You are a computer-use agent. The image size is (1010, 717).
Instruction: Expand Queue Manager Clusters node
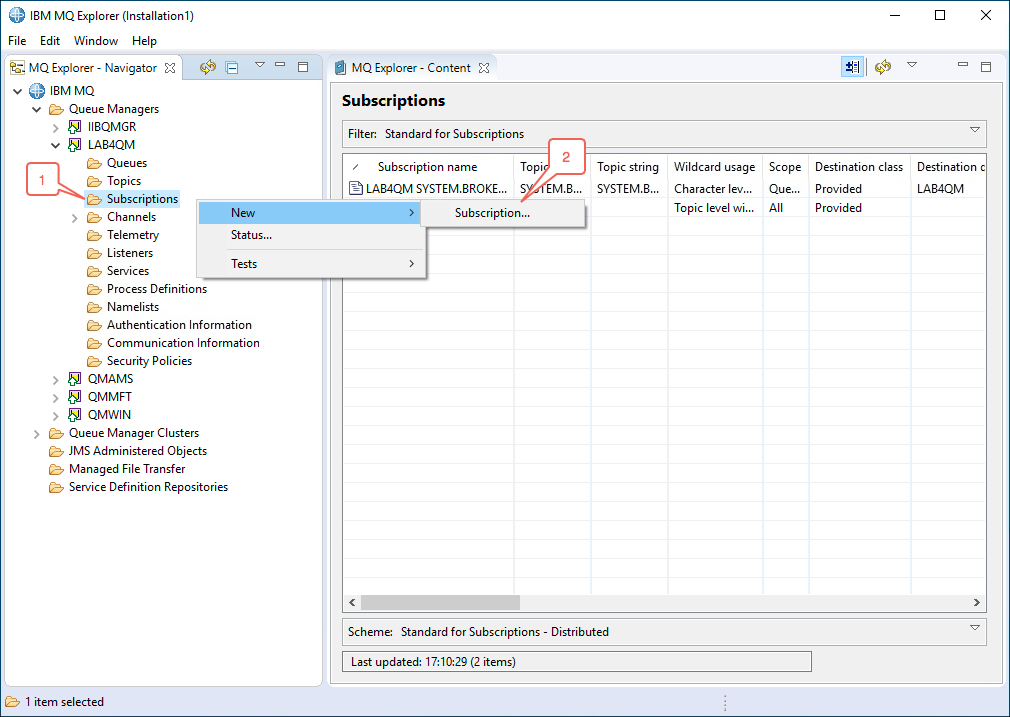37,434
